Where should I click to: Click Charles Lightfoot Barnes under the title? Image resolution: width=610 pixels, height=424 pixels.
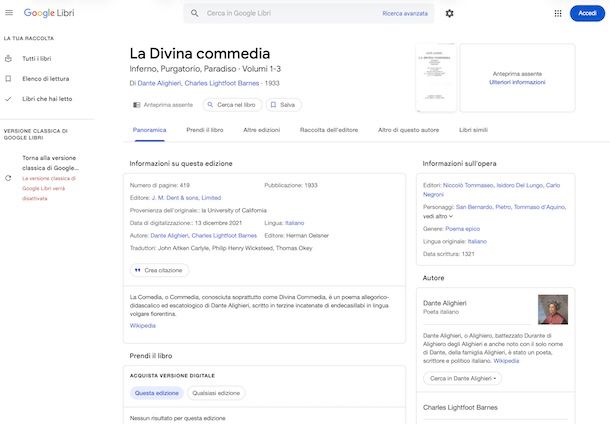point(222,83)
